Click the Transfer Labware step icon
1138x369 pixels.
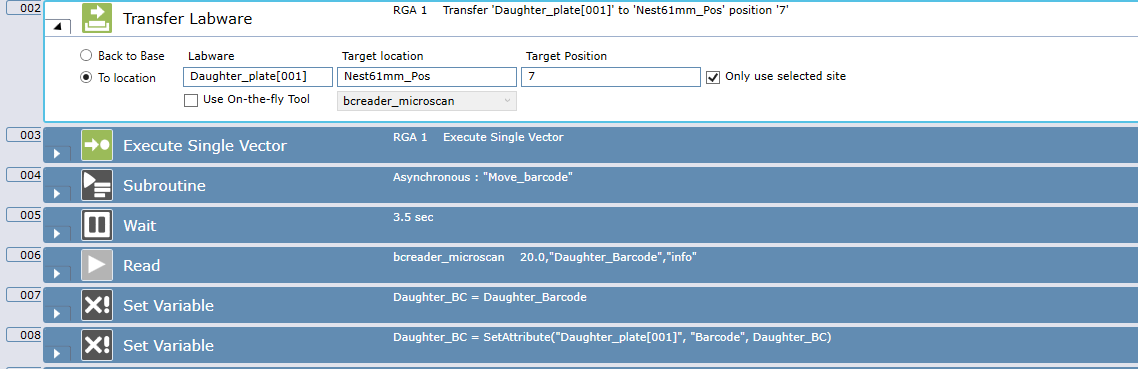97,18
